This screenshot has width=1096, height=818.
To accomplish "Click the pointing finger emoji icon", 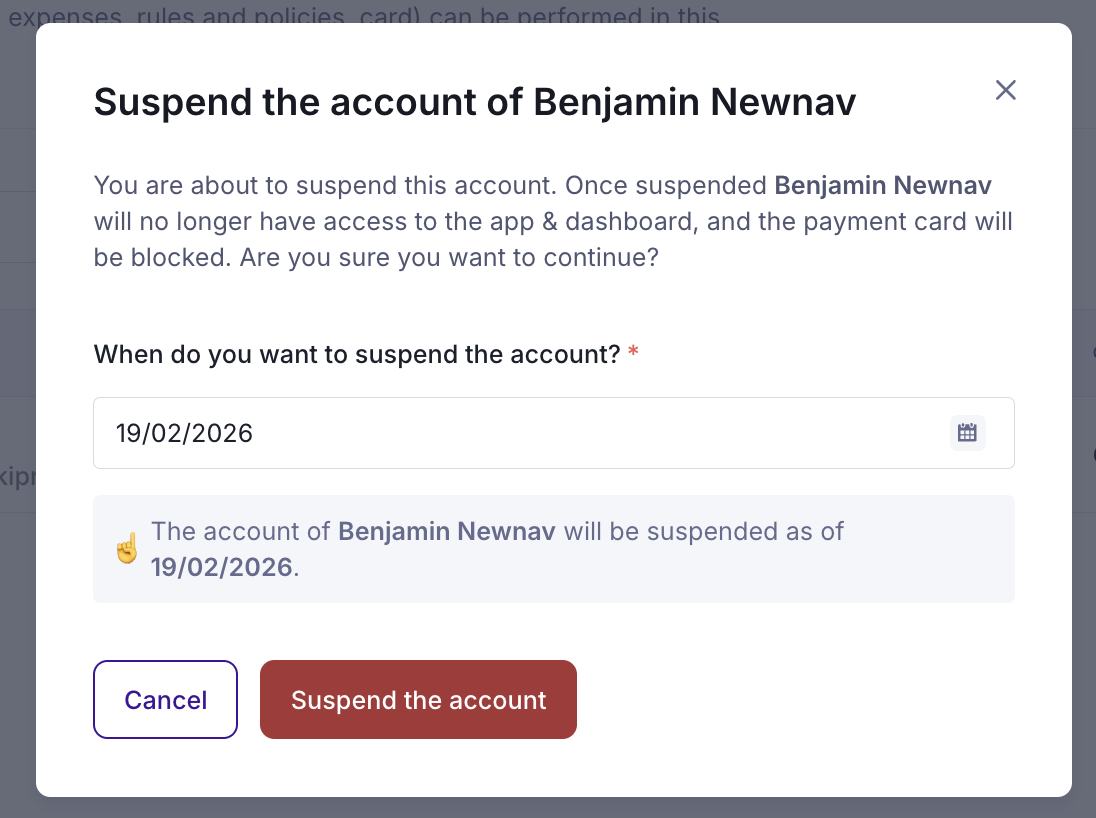I will [127, 549].
